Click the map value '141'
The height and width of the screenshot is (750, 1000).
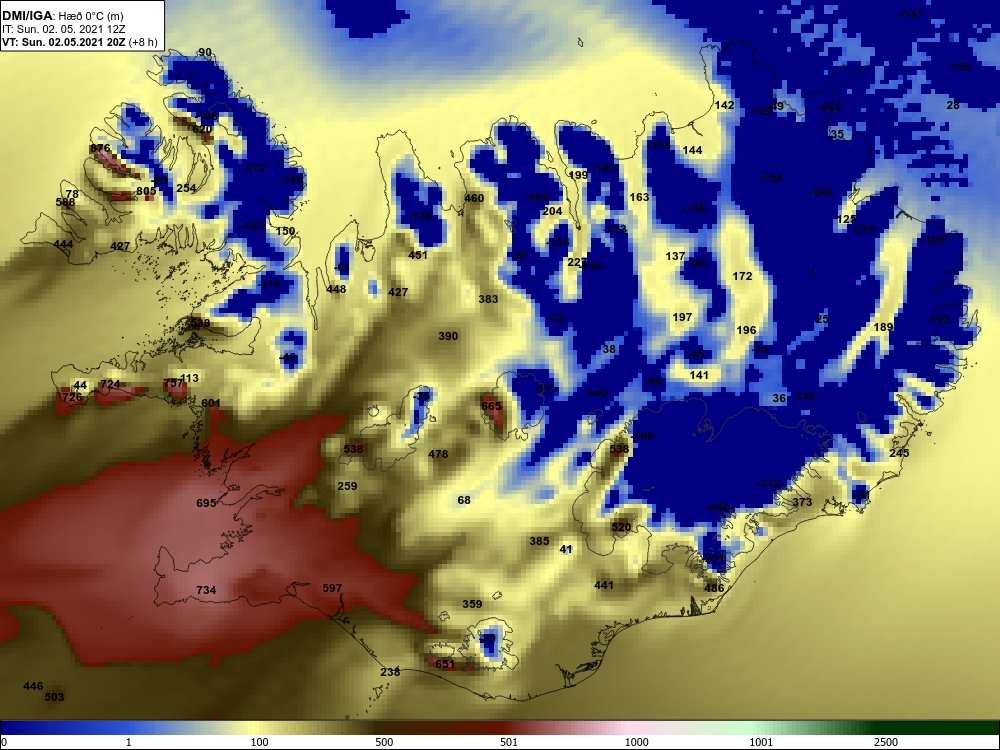click(699, 375)
